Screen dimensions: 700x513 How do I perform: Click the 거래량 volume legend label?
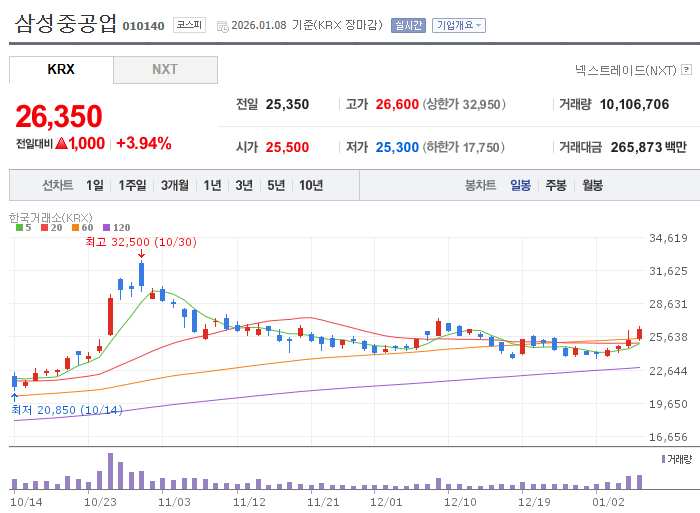677,459
